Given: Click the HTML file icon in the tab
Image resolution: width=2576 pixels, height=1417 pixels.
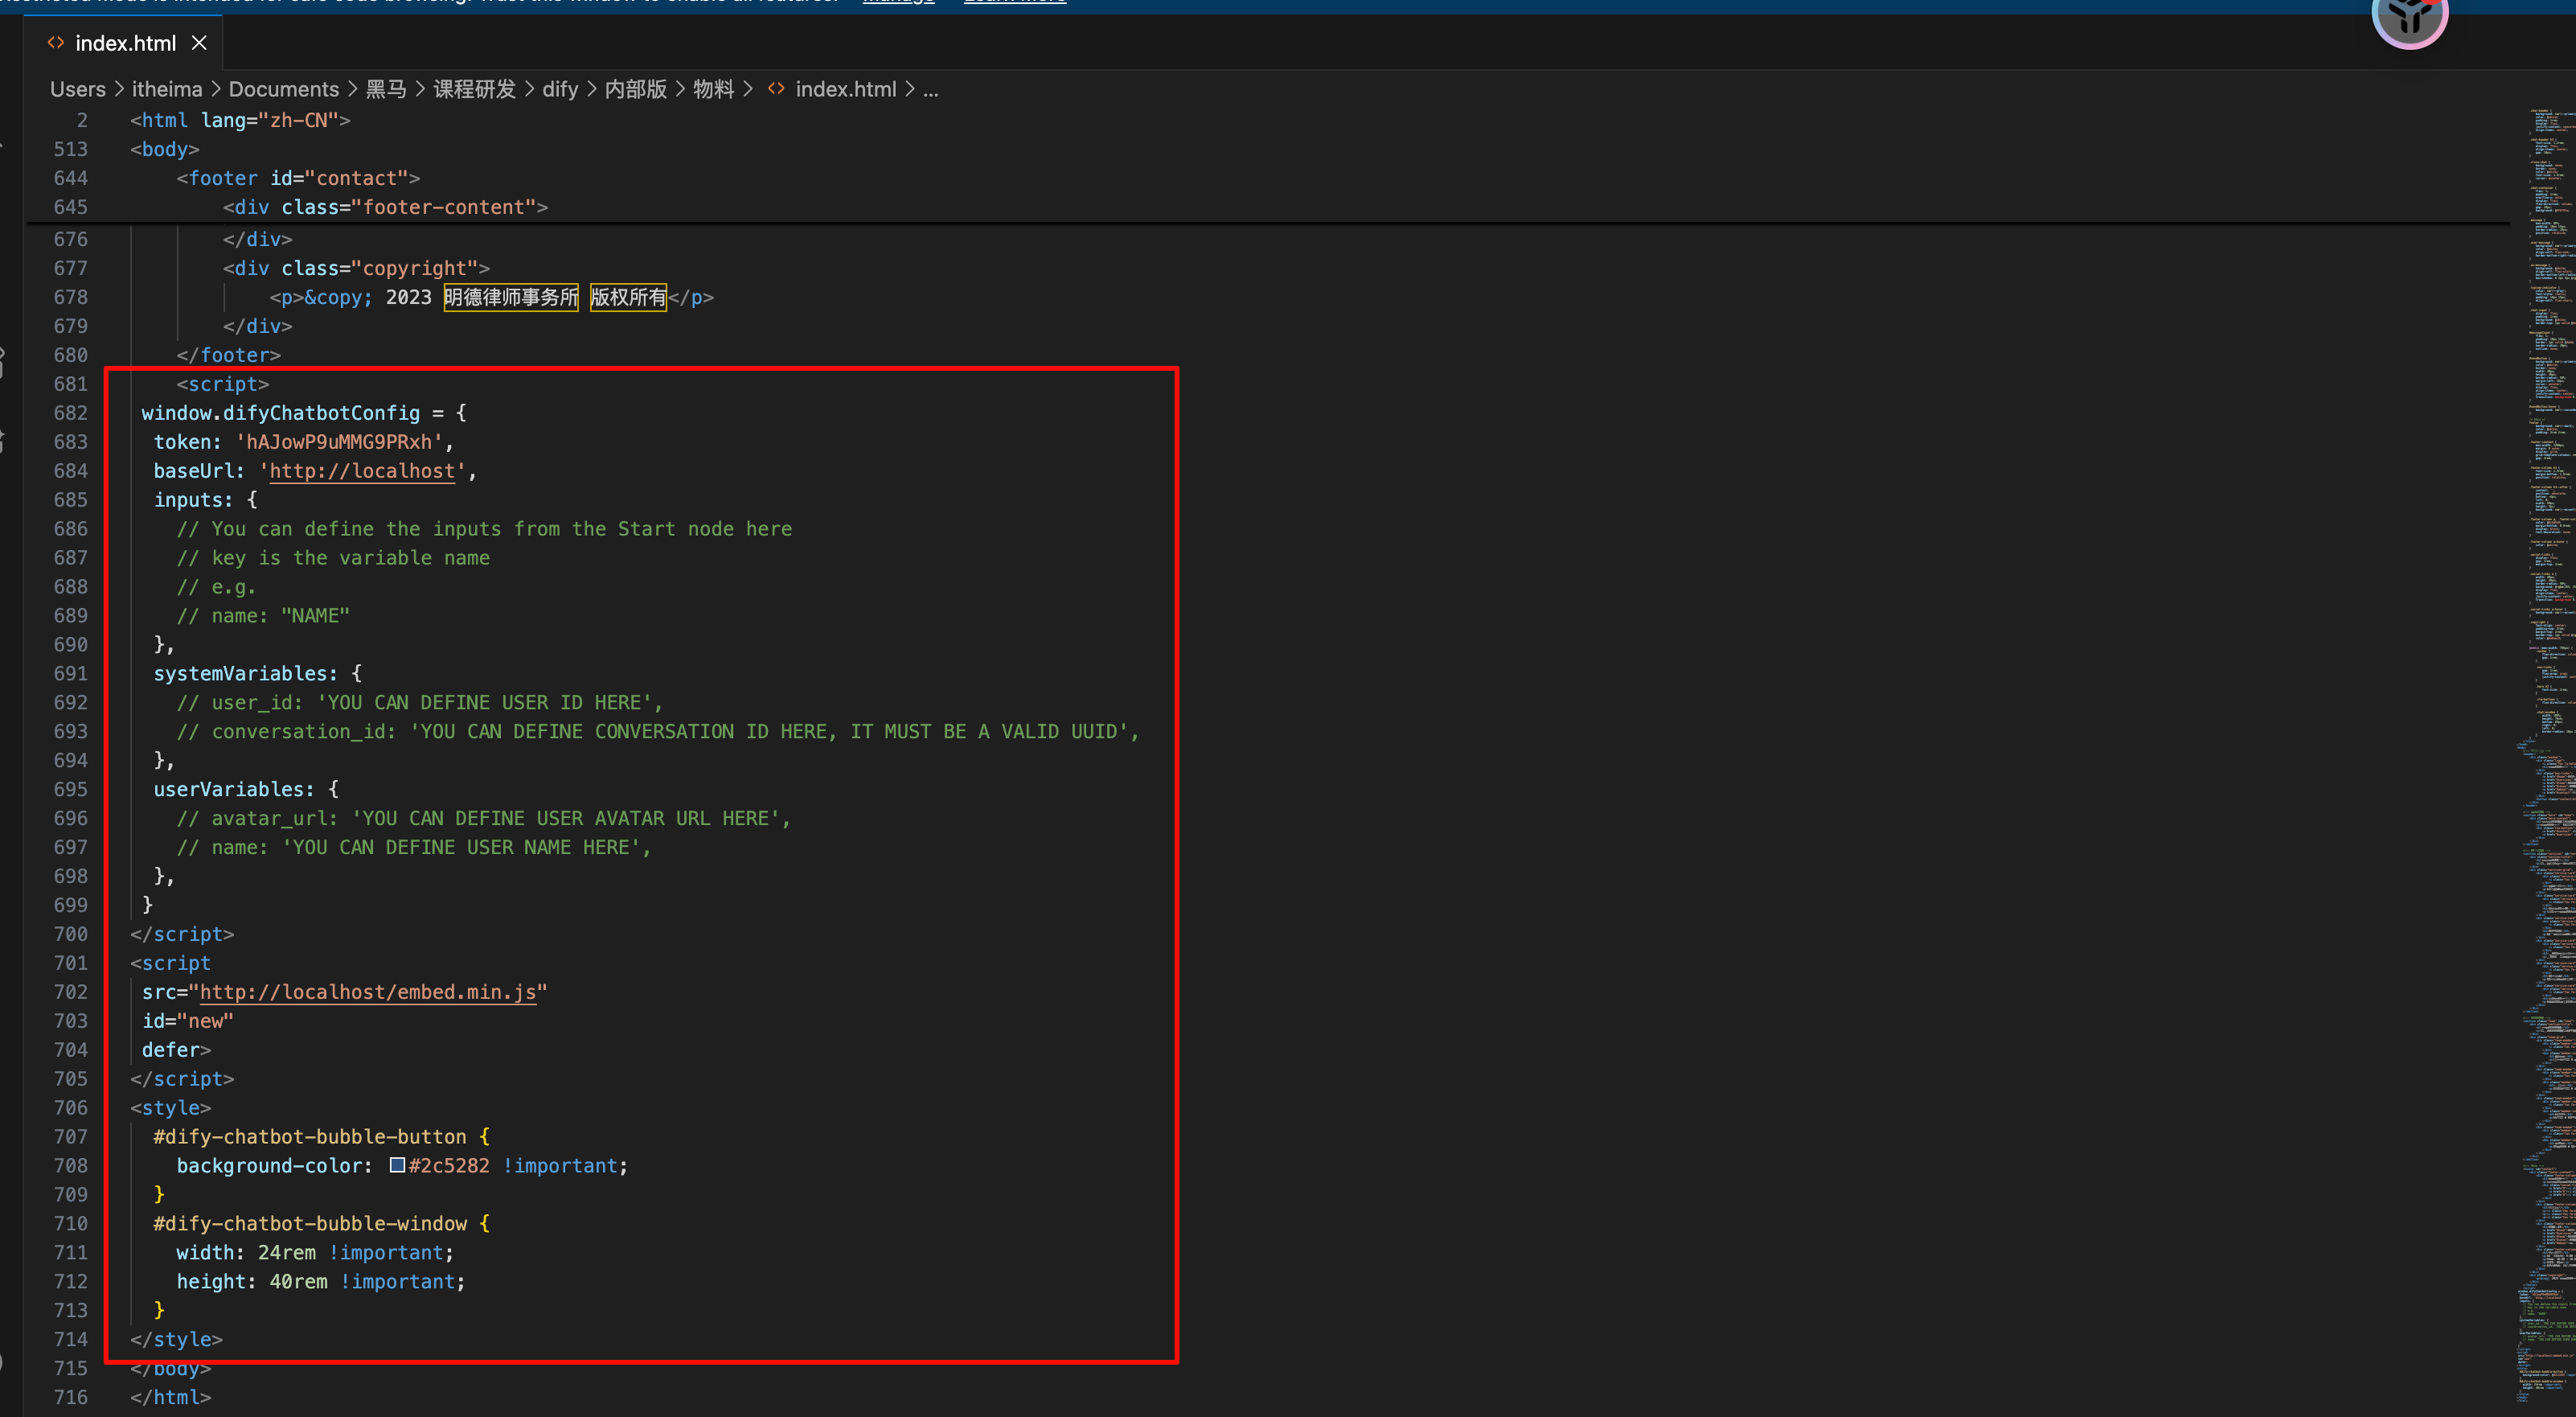Looking at the screenshot, I should (56, 43).
